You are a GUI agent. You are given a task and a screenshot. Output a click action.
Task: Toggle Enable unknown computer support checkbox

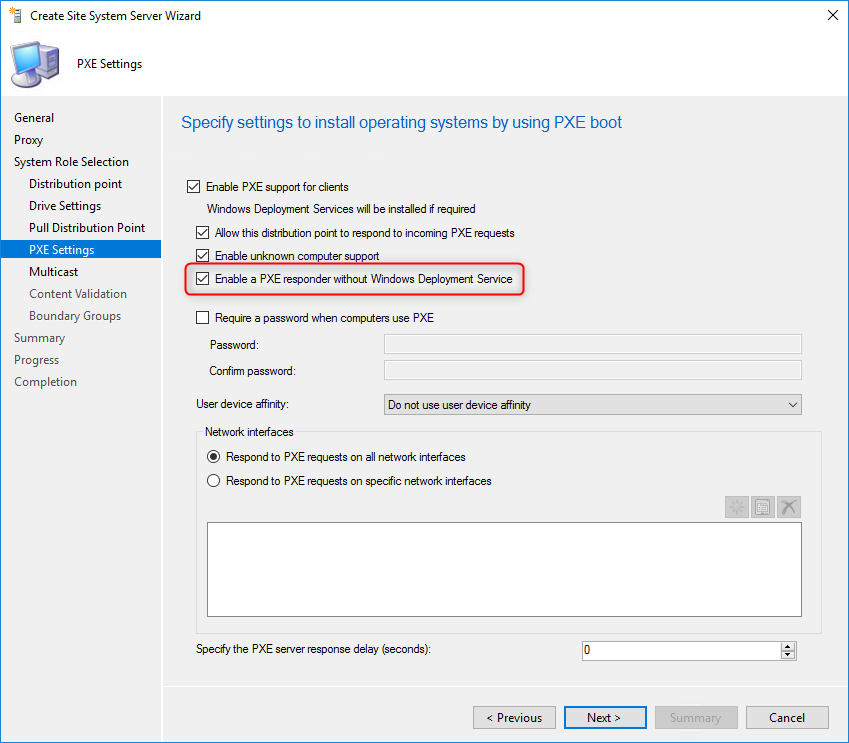(203, 256)
